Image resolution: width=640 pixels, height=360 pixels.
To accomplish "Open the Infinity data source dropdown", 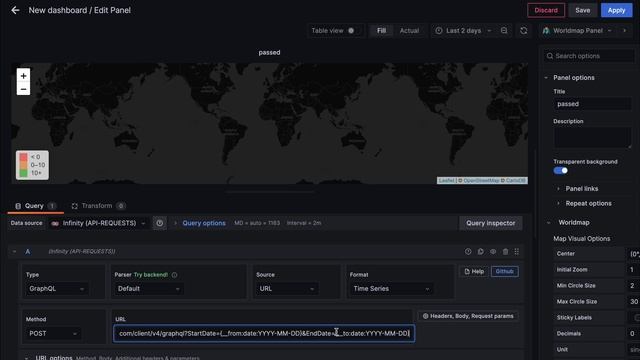I will click(98, 223).
